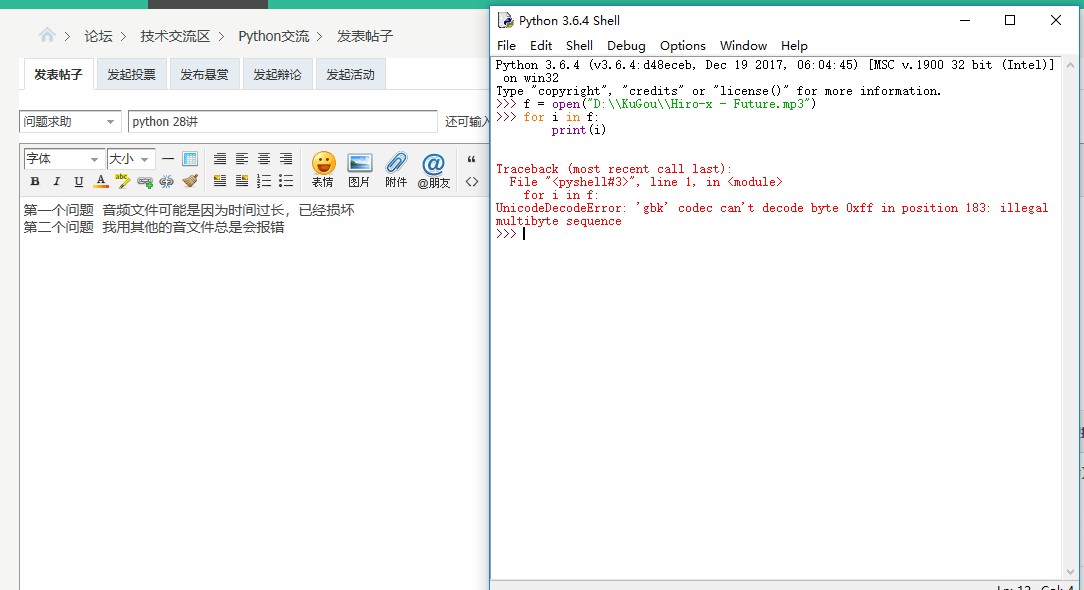The image size is (1084, 590).
Task: Switch to the 发起投票 tab
Action: [132, 74]
